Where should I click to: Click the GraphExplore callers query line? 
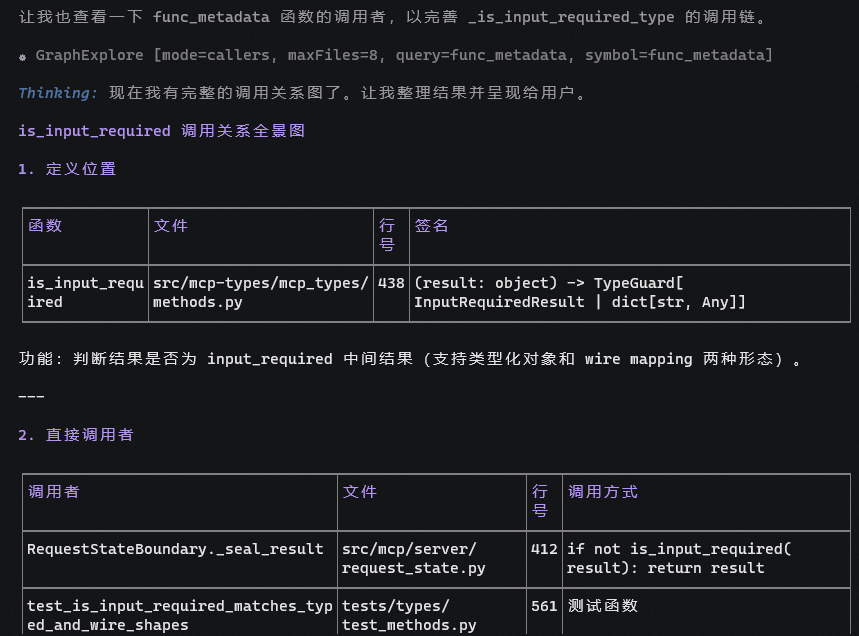(404, 55)
